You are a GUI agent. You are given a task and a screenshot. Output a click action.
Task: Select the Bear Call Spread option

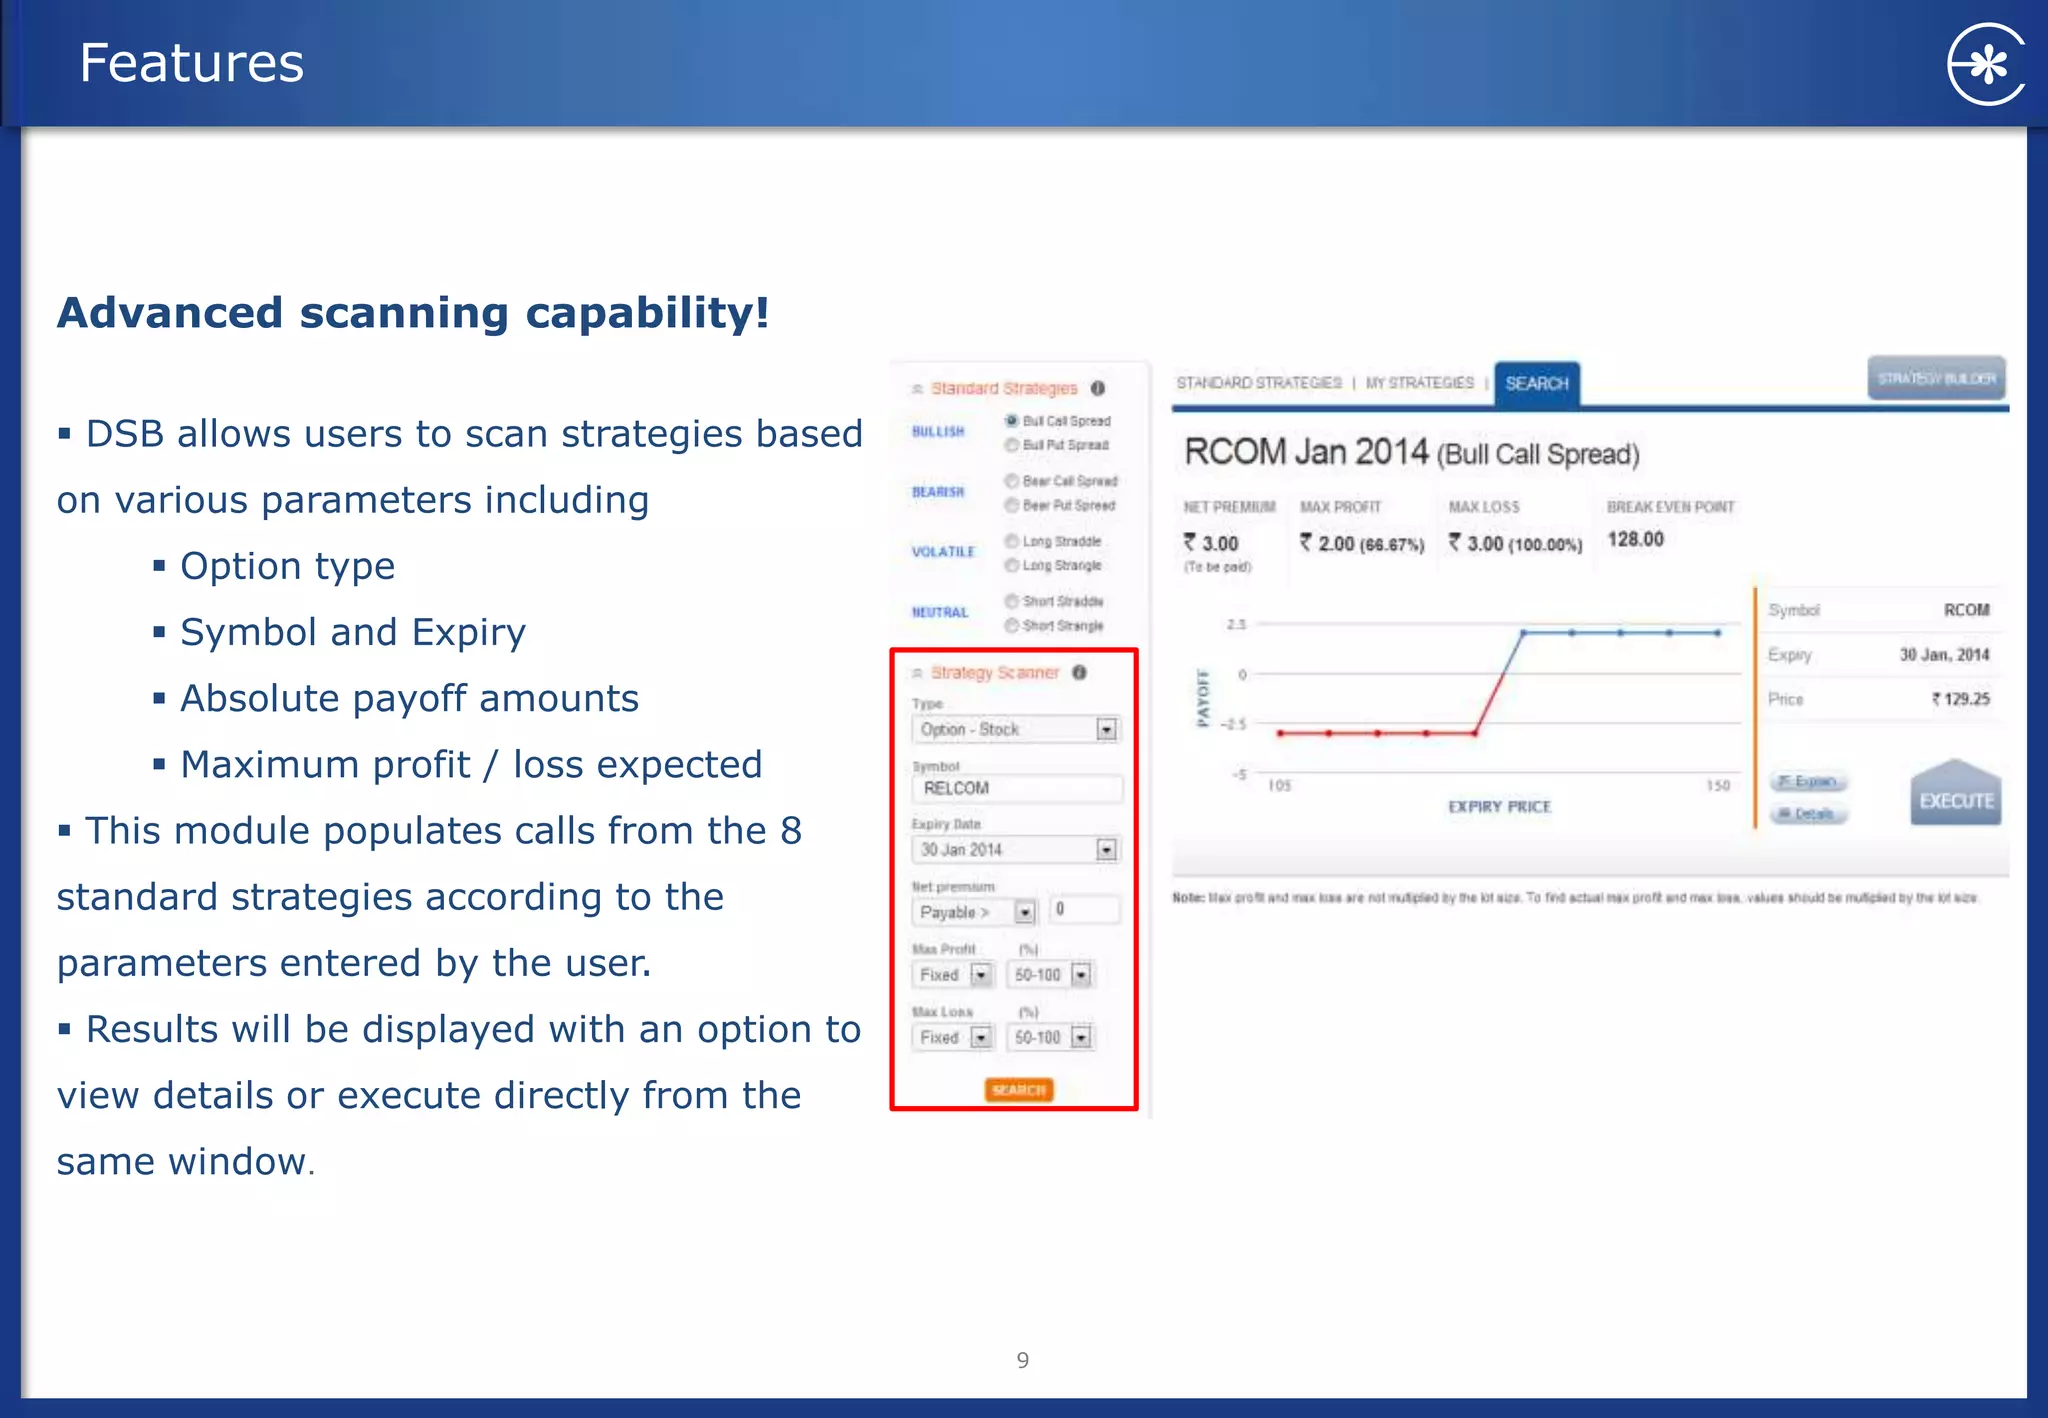point(1012,481)
